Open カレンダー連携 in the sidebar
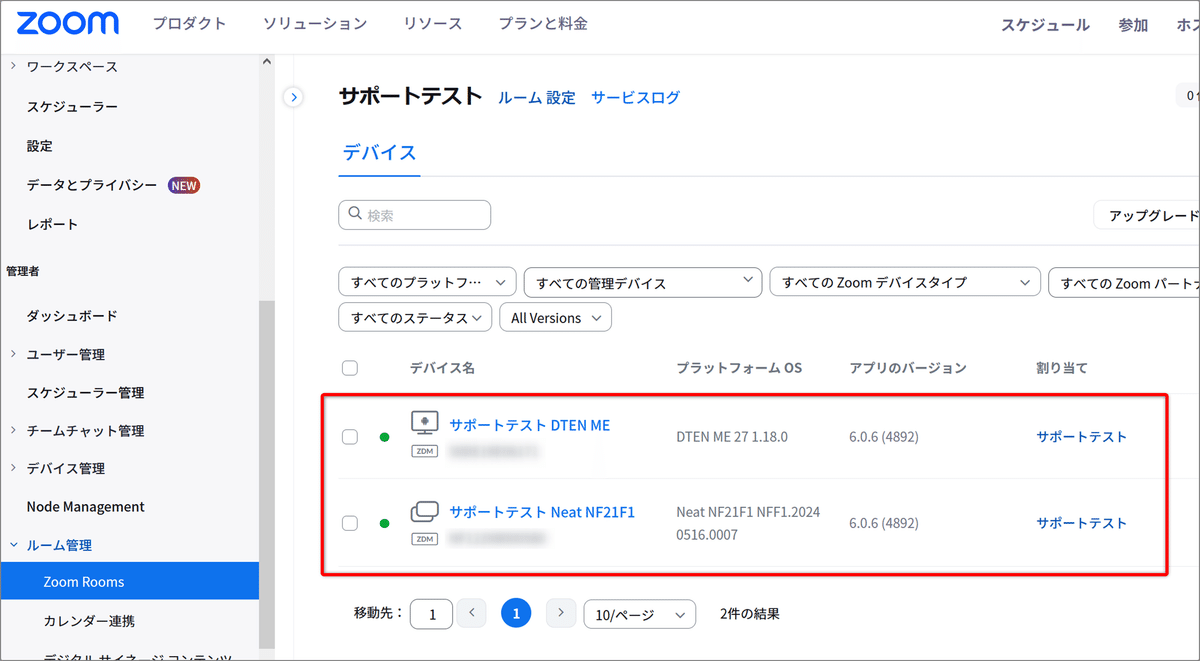Image resolution: width=1200 pixels, height=661 pixels. pyautogui.click(x=89, y=621)
